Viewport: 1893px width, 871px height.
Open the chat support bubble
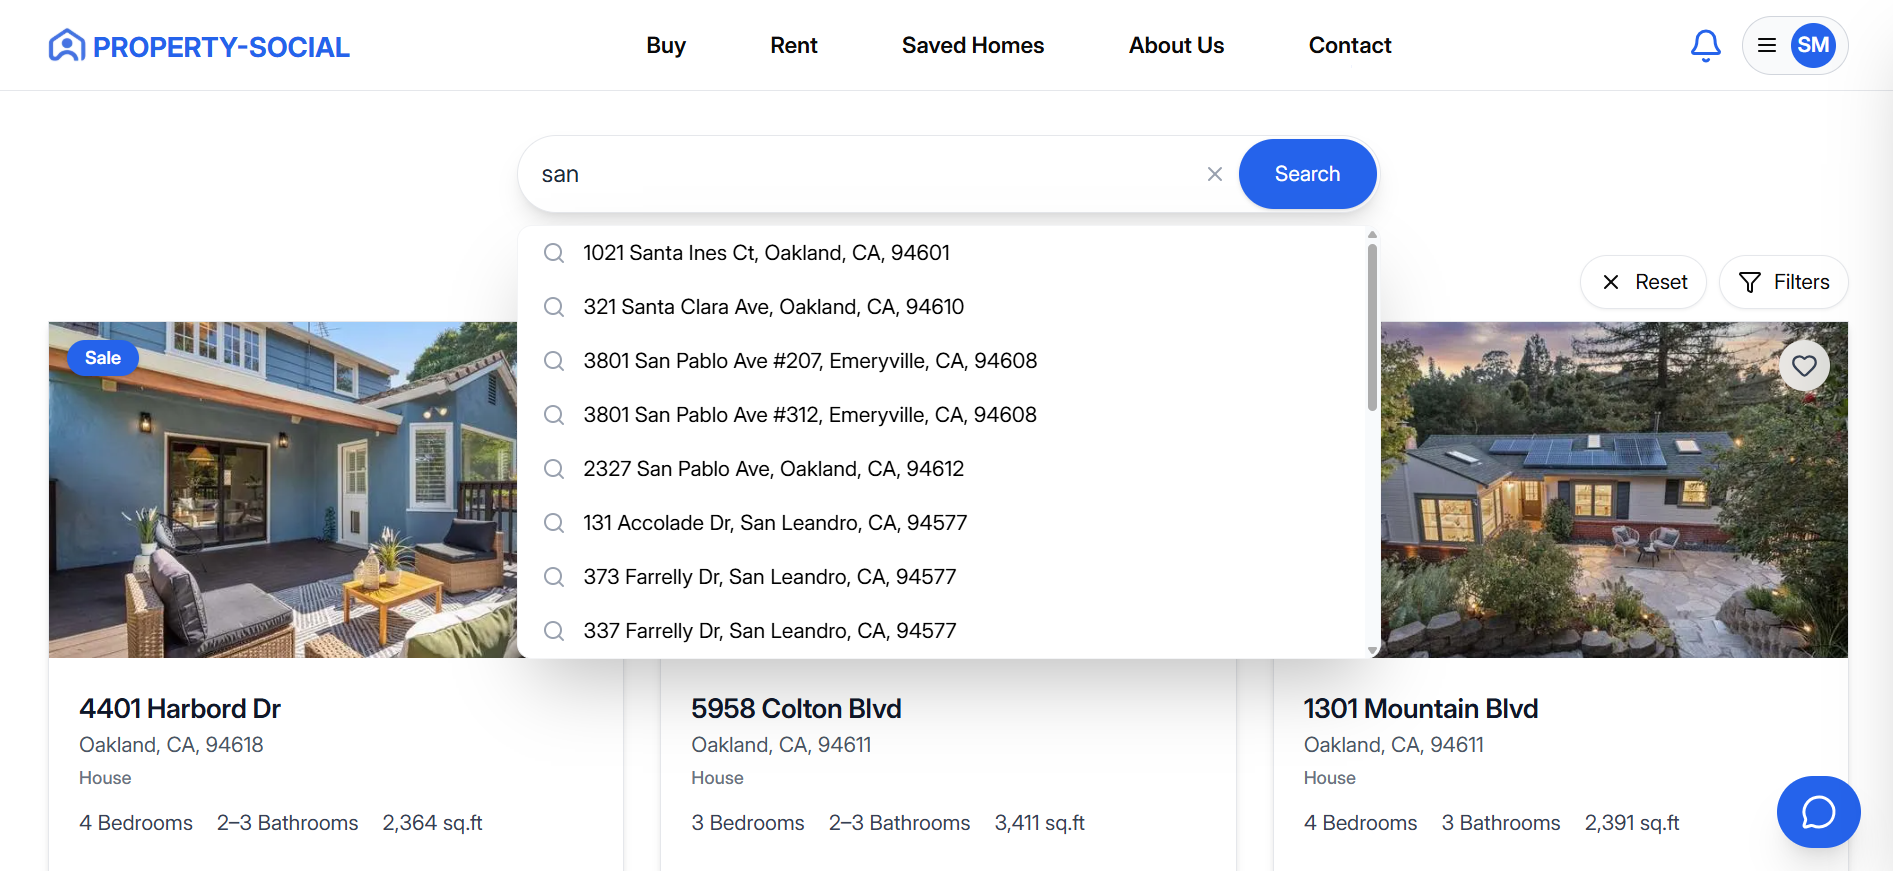point(1817,812)
